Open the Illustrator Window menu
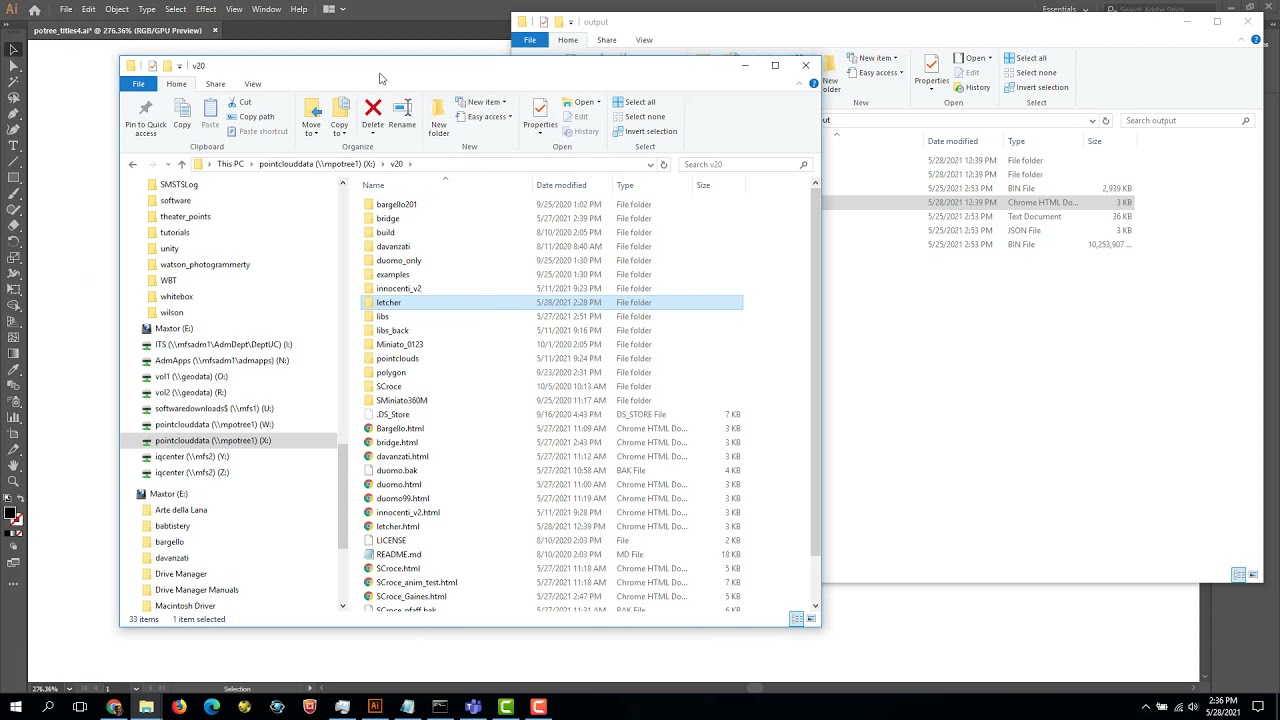The width and height of the screenshot is (1280, 720). [x=266, y=9]
